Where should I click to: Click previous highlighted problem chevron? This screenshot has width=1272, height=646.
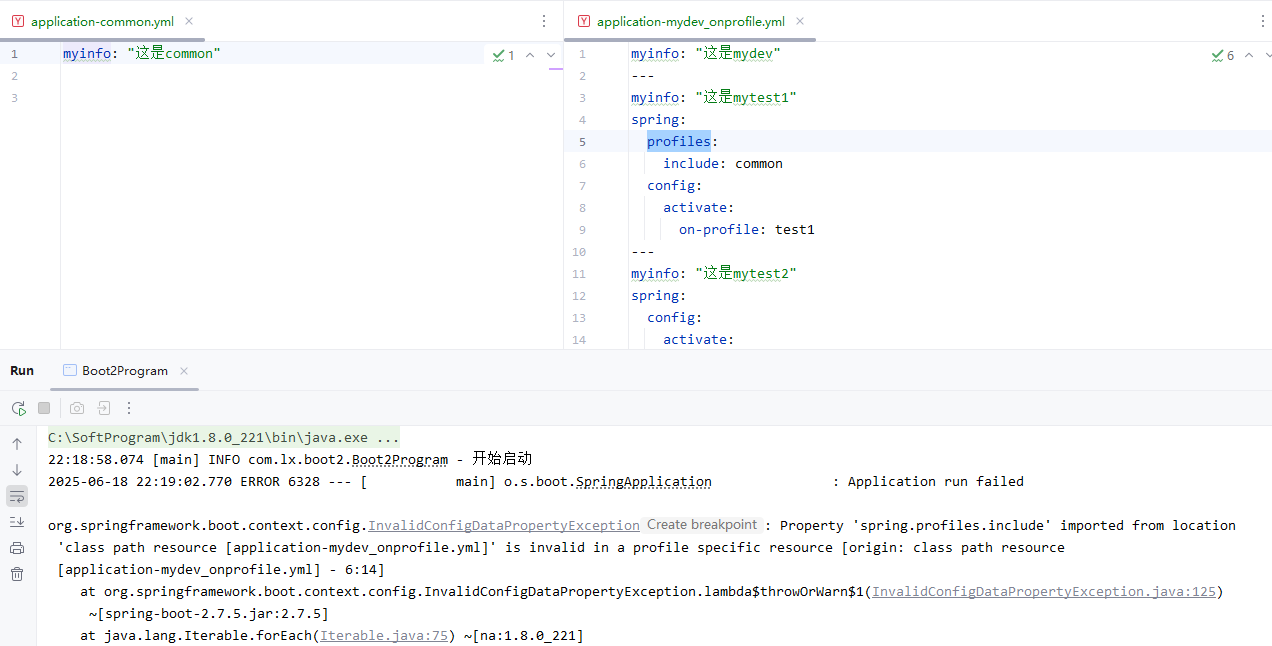click(x=529, y=55)
